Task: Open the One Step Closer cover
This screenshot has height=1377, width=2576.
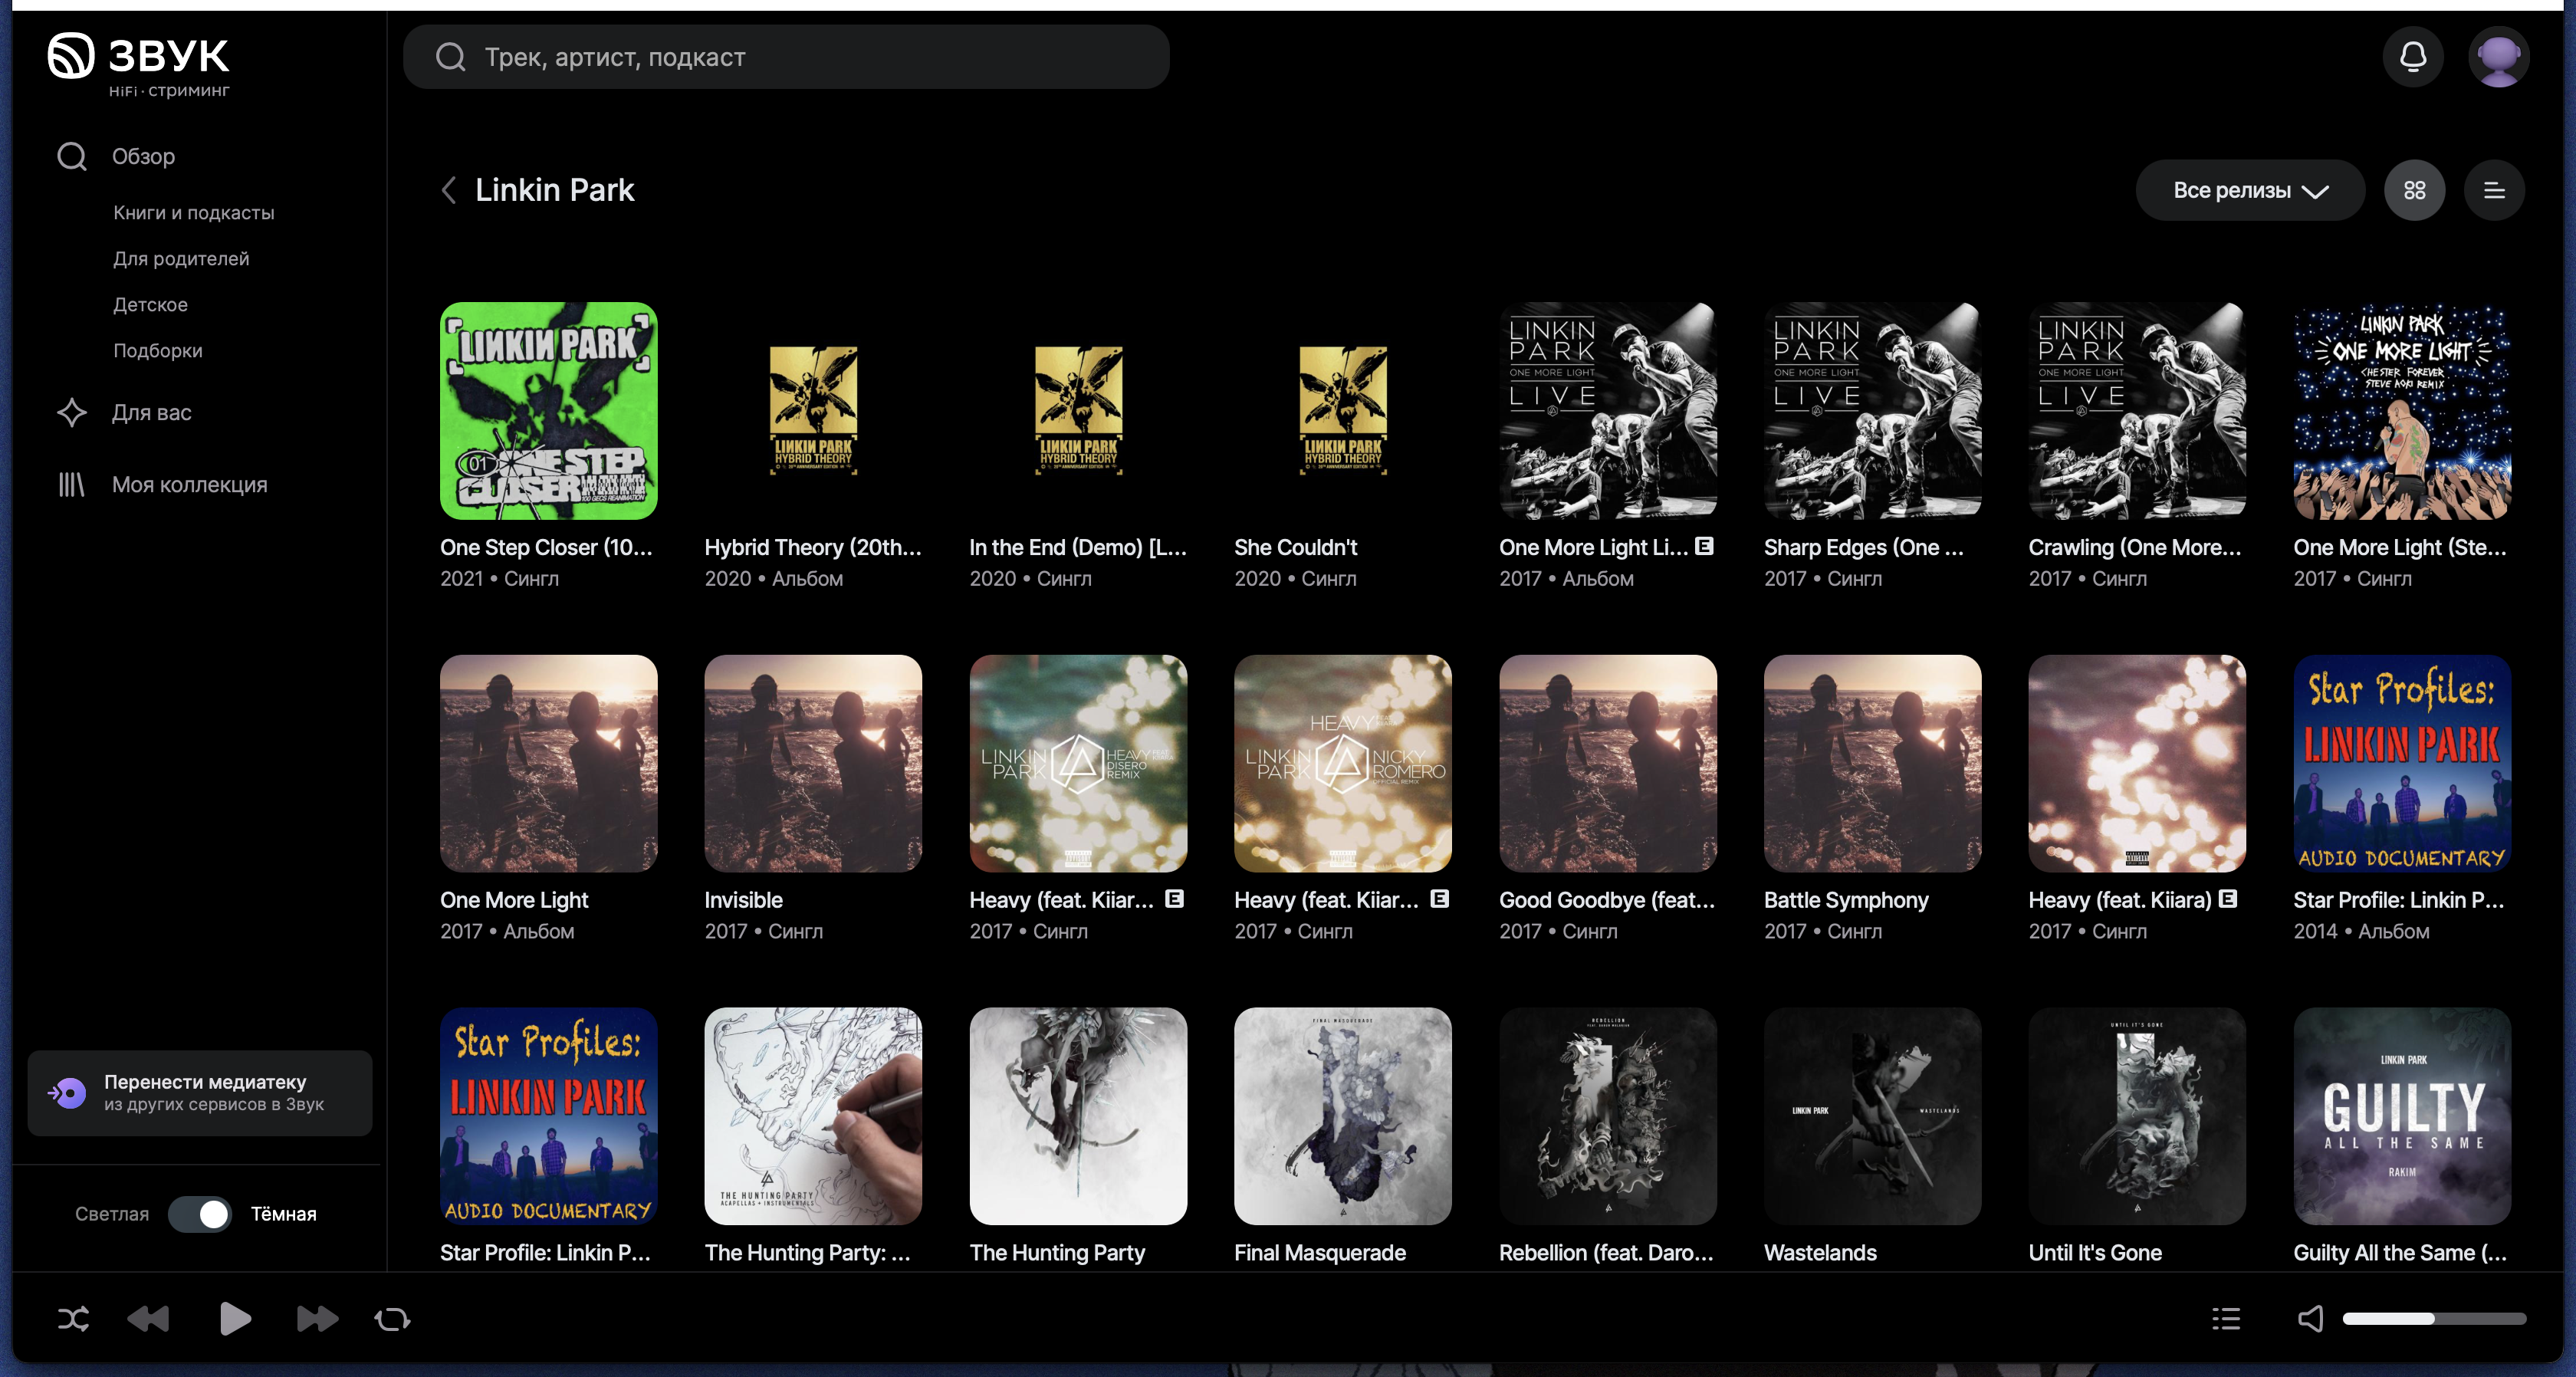Action: coord(548,410)
